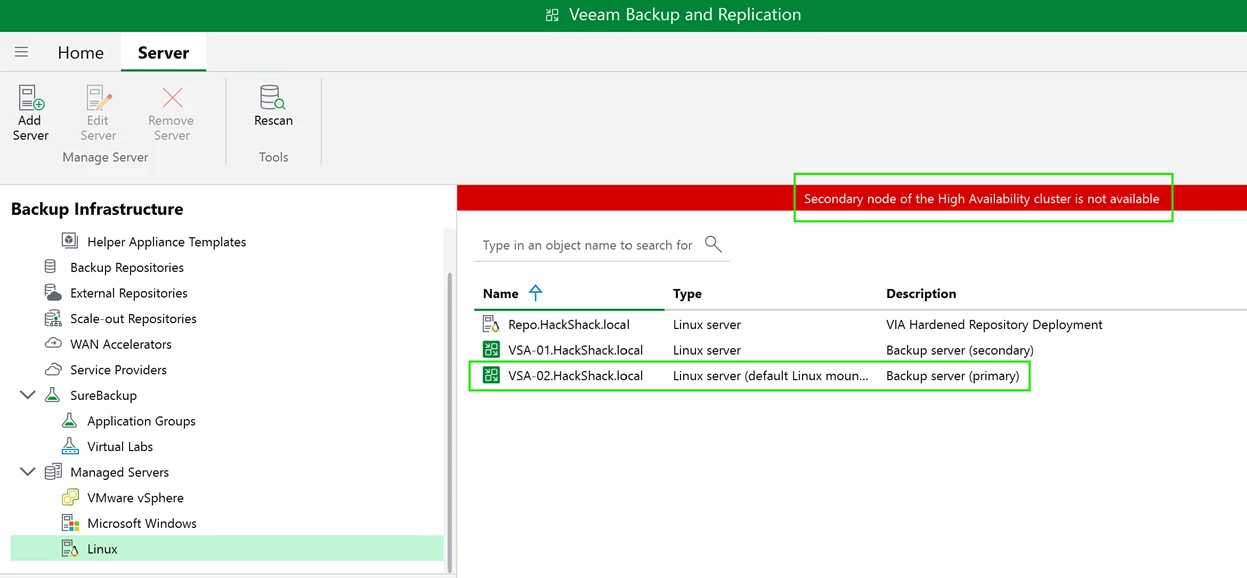This screenshot has width=1247, height=578.
Task: Collapse the Managed Servers tree node
Action: point(28,472)
